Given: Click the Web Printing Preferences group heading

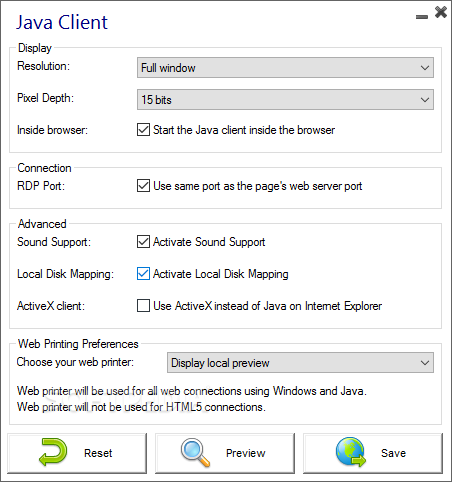Looking at the screenshot, I should point(78,344).
